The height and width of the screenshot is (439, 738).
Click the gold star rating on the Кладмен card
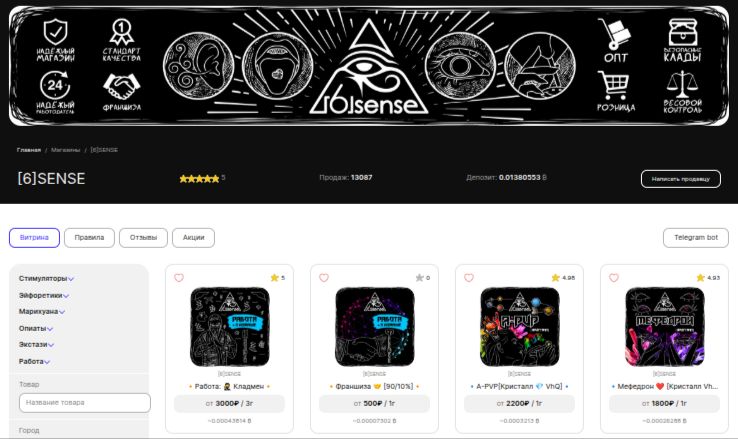coord(274,278)
